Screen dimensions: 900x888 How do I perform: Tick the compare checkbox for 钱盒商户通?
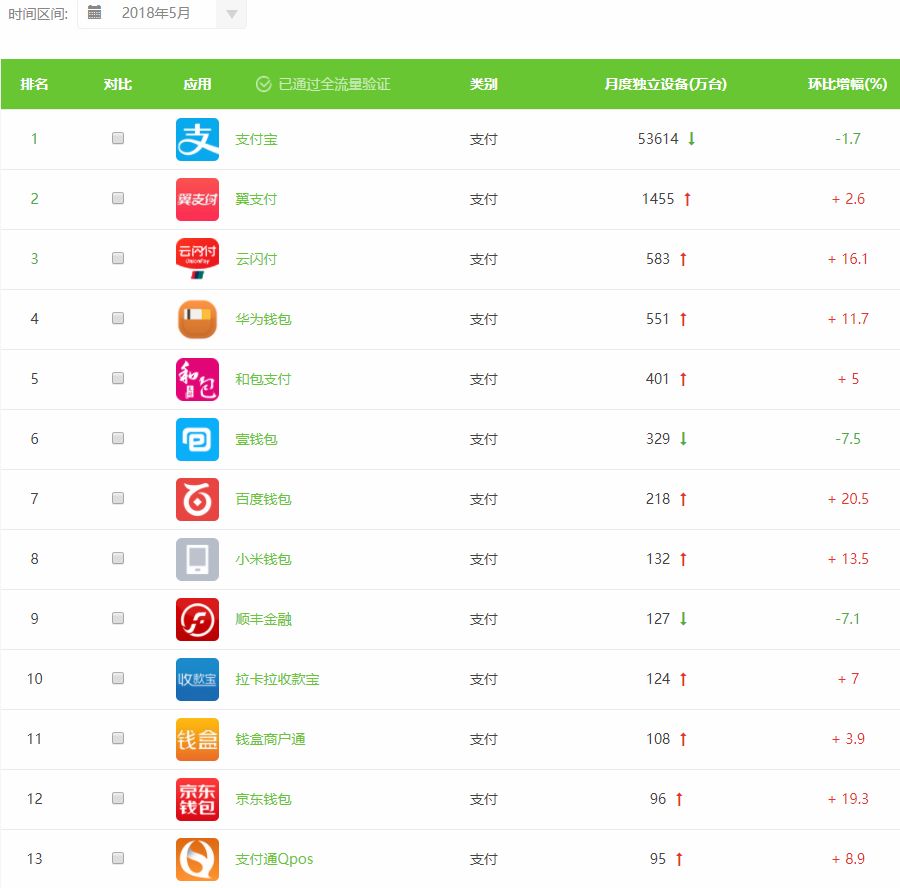[x=118, y=738]
